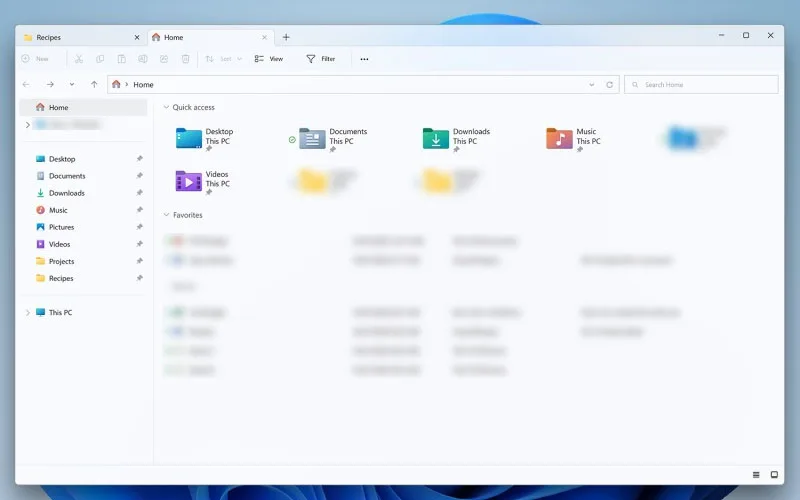This screenshot has height=500, width=800.
Task: Unpin Recipes using its sidebar pin icon
Action: pos(139,278)
